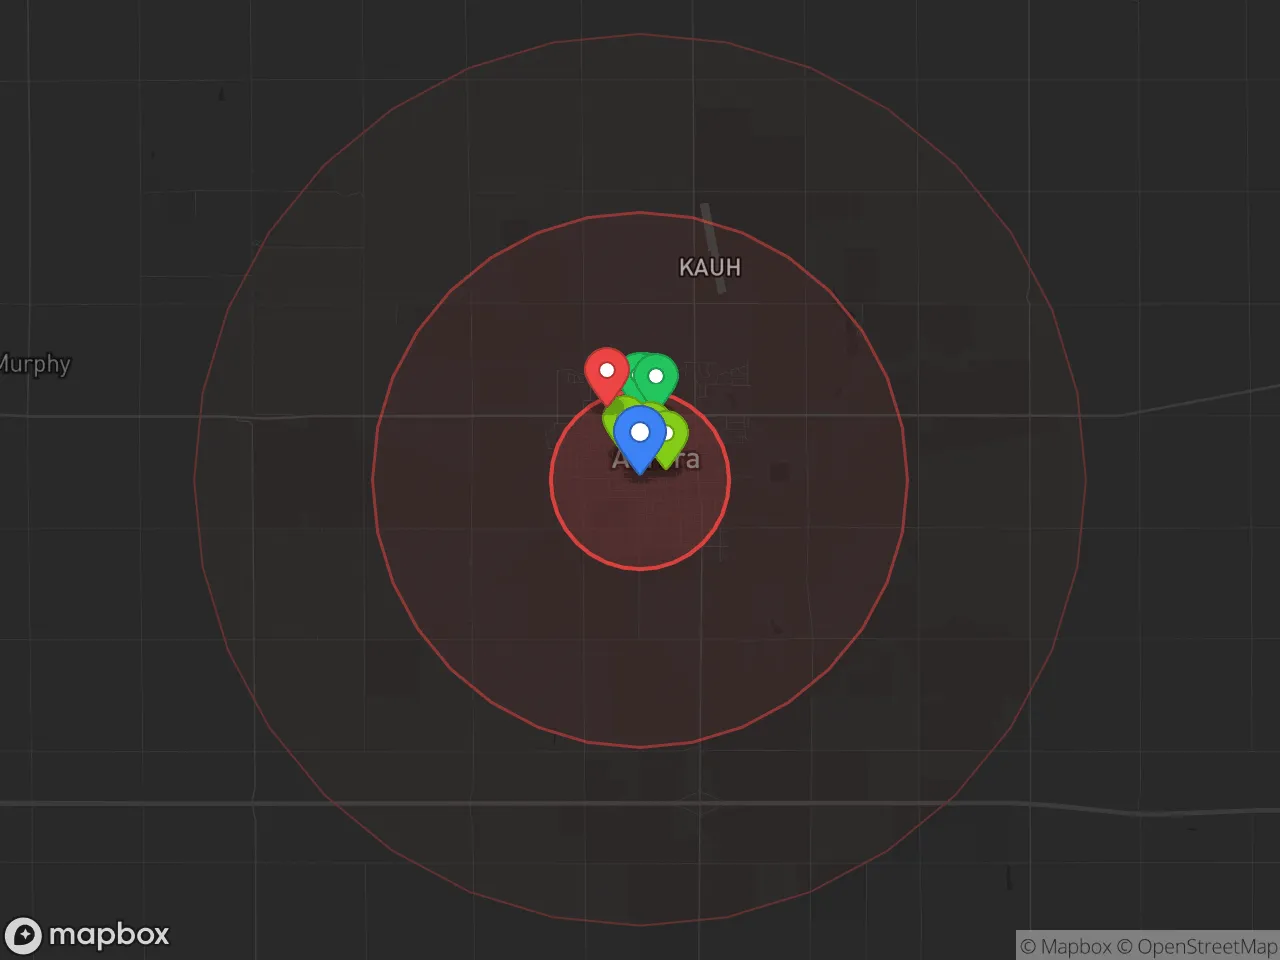The width and height of the screenshot is (1280, 960).
Task: Select the blue location marker
Action: 639,436
